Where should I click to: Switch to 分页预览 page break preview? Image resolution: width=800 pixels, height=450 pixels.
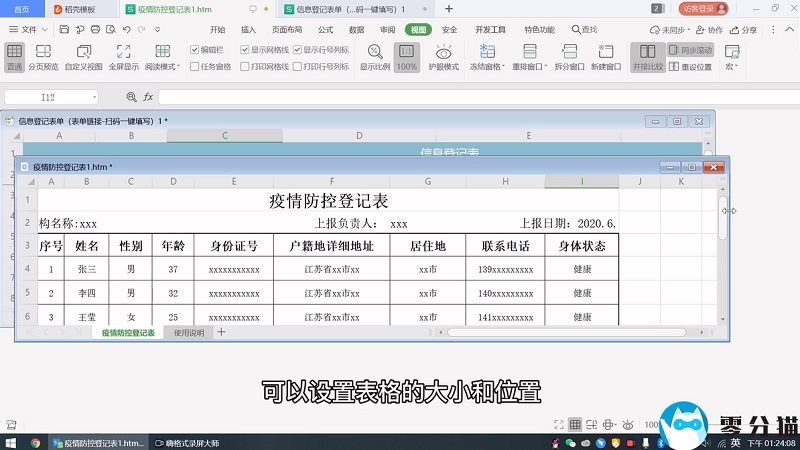pyautogui.click(x=43, y=56)
